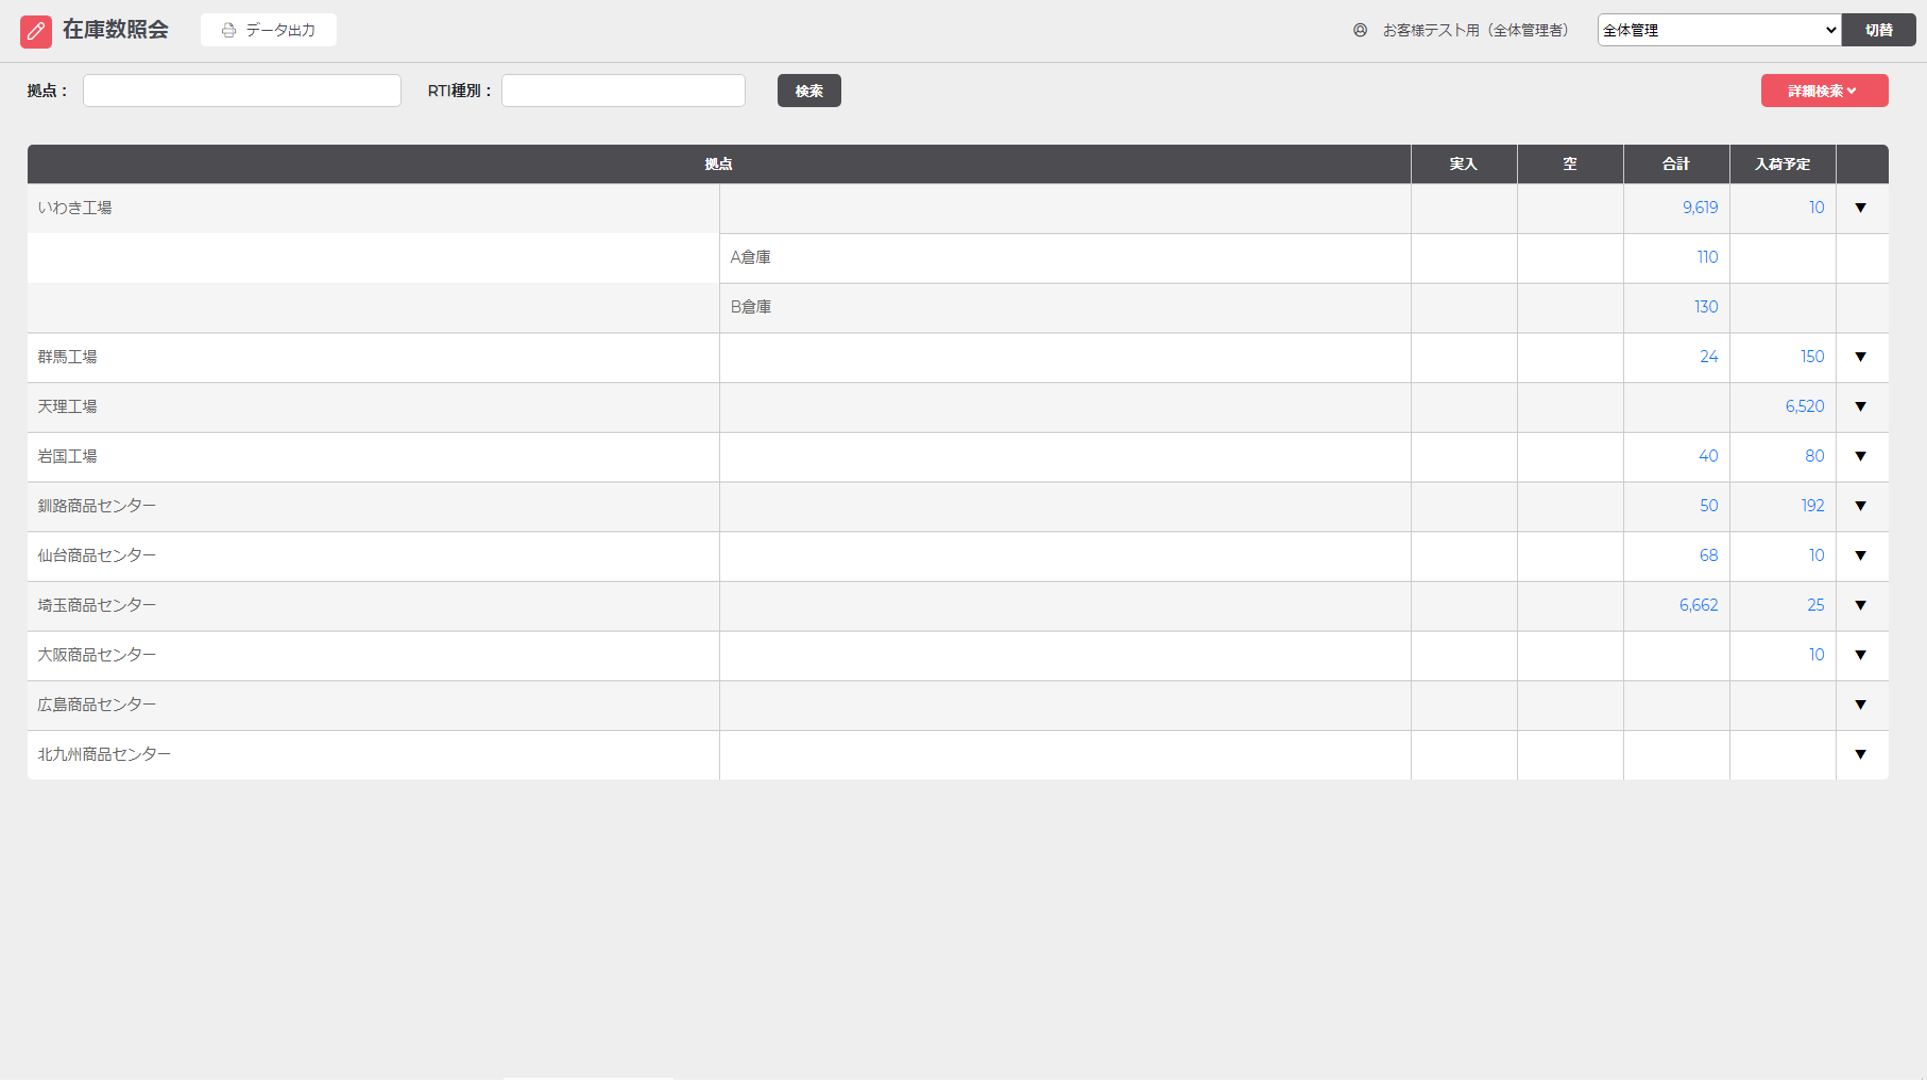Open the 68 total link for 仙台商品センター

1709,555
